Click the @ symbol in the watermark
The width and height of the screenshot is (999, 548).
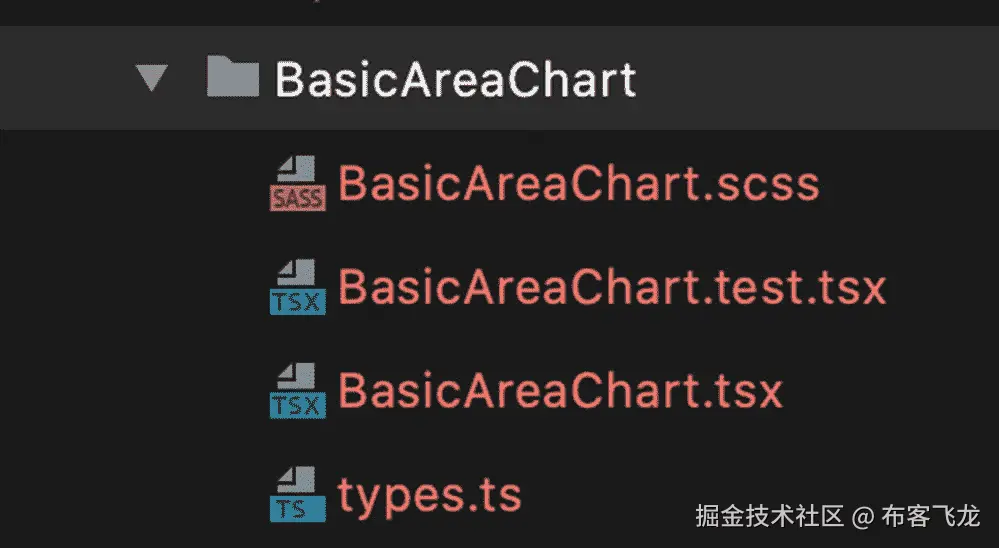(x=862, y=518)
